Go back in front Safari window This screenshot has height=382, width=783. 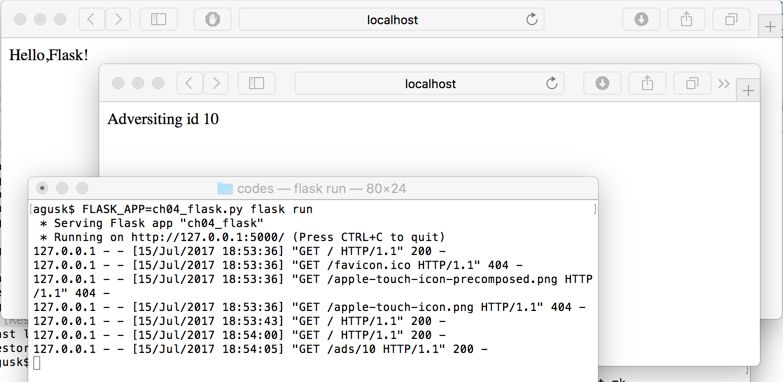189,83
